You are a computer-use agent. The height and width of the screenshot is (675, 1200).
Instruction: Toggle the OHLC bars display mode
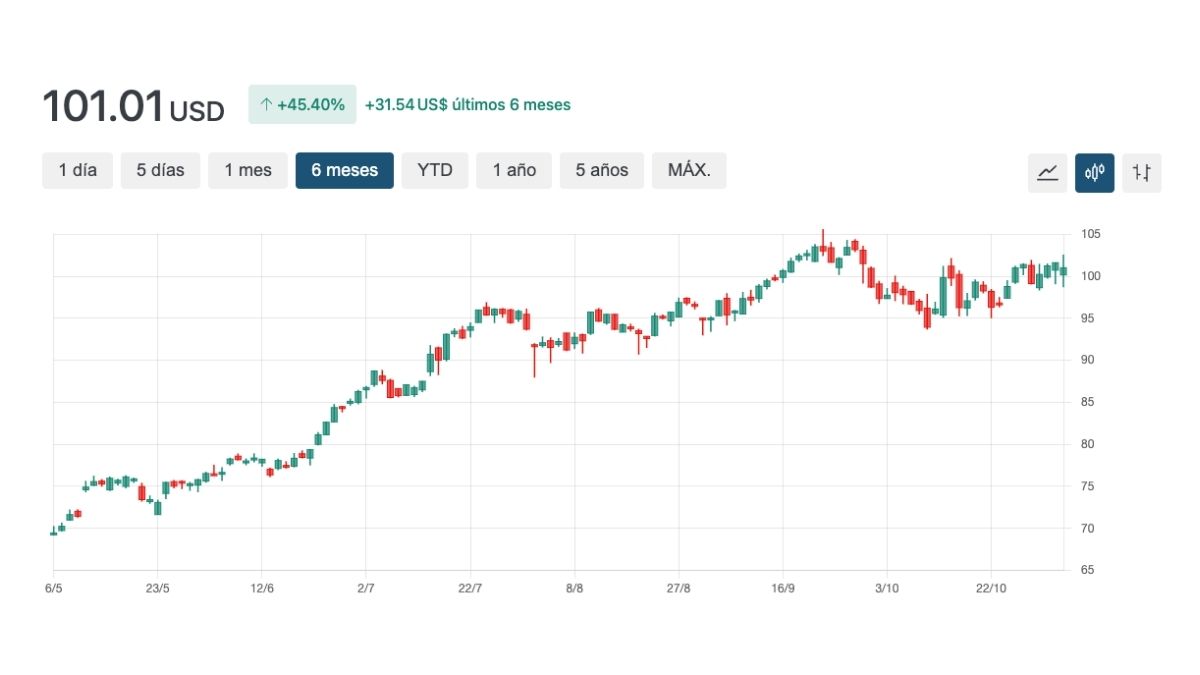pos(1141,172)
